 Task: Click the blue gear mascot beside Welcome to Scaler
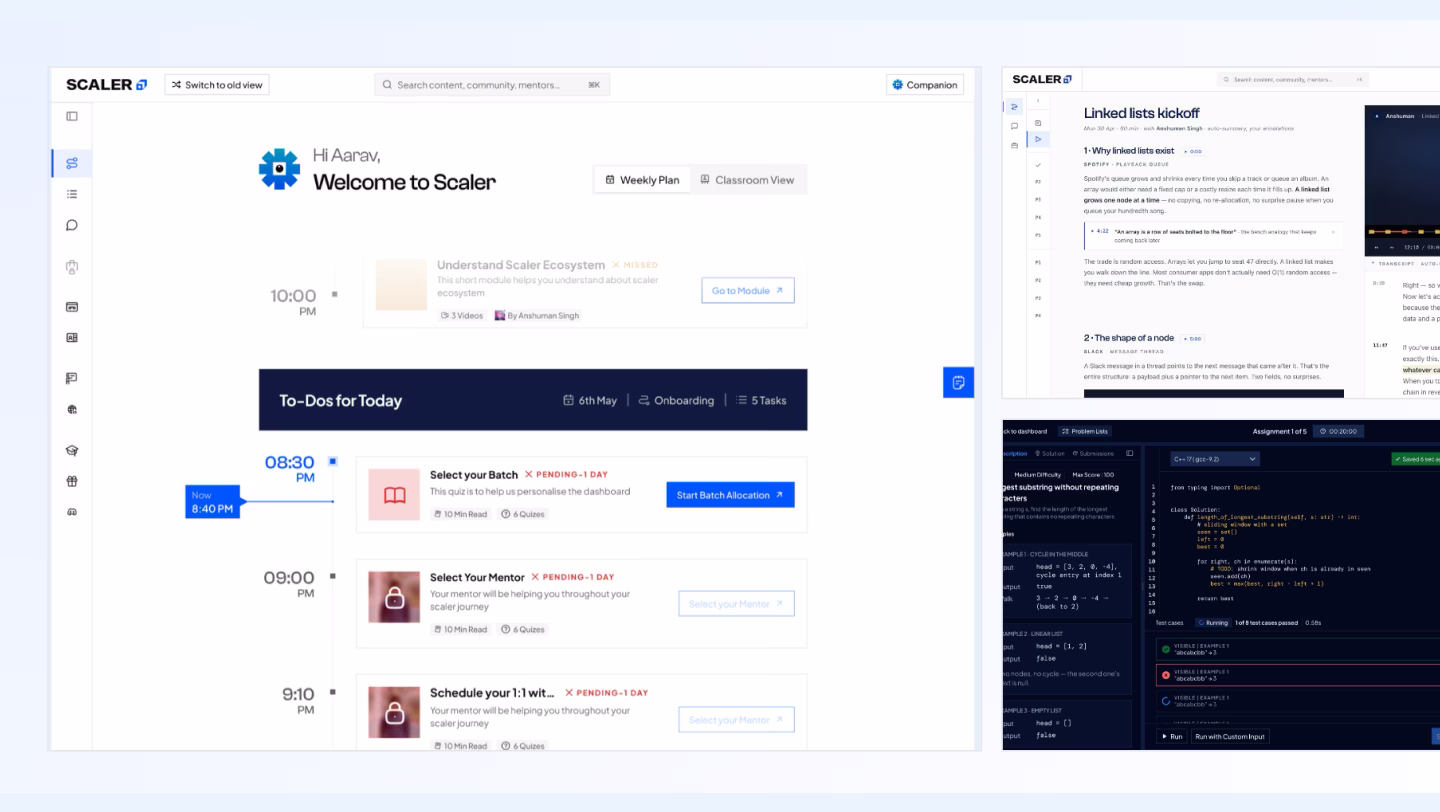tap(279, 169)
